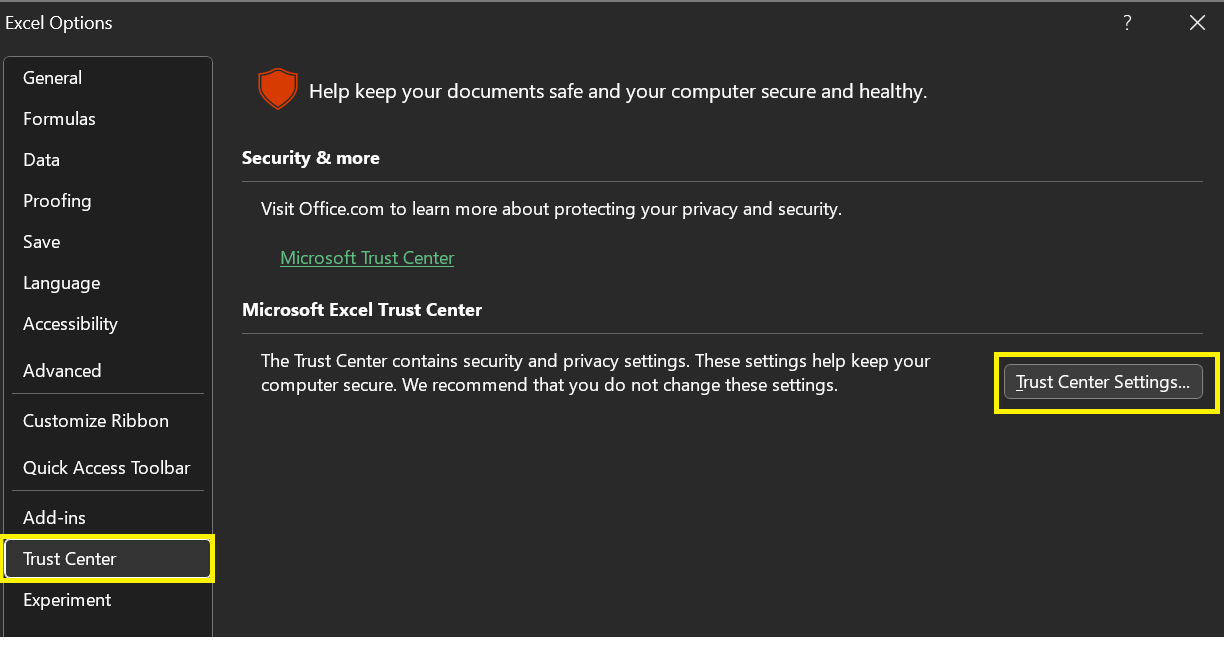Select the Data options category
This screenshot has width=1224, height=648.
(41, 159)
